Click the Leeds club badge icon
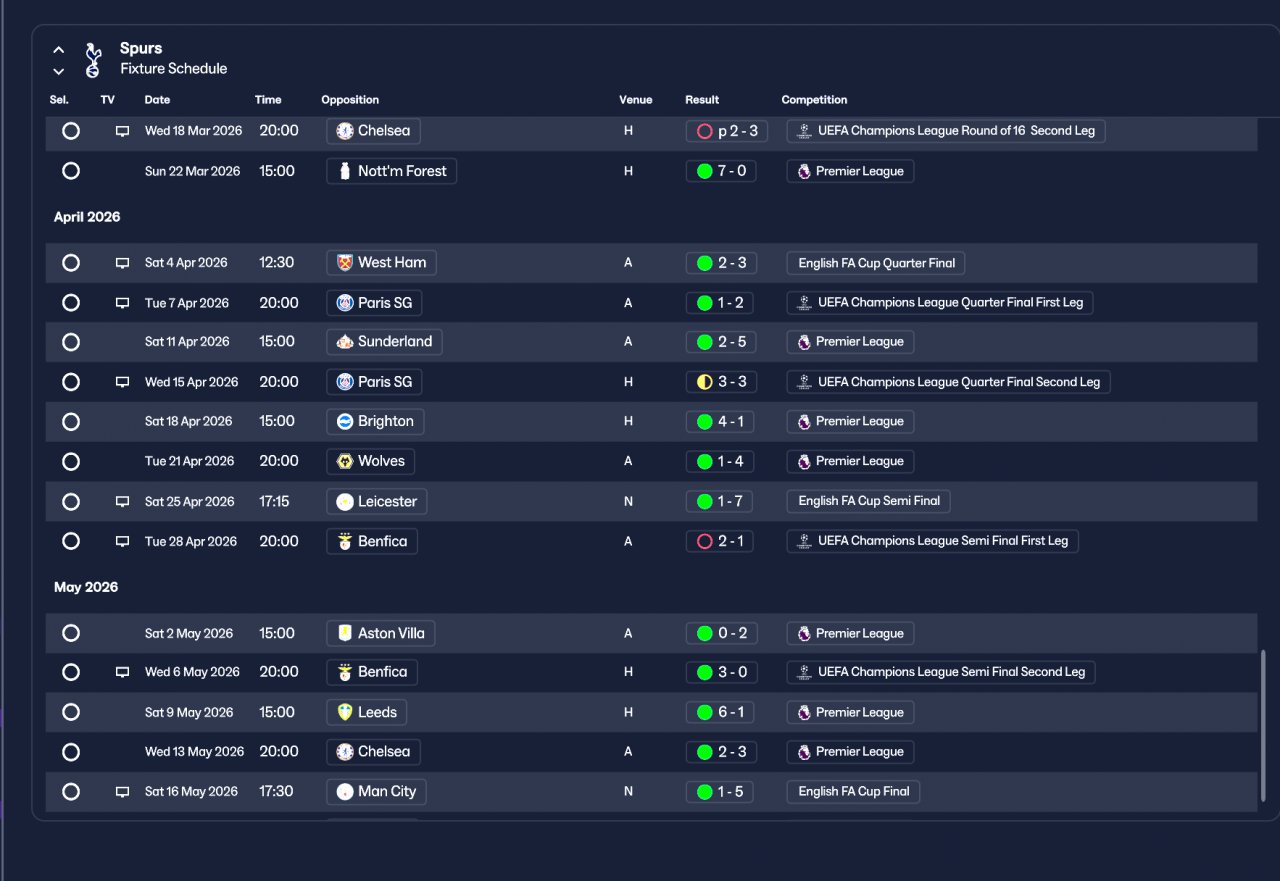This screenshot has width=1280, height=881. pyautogui.click(x=345, y=713)
